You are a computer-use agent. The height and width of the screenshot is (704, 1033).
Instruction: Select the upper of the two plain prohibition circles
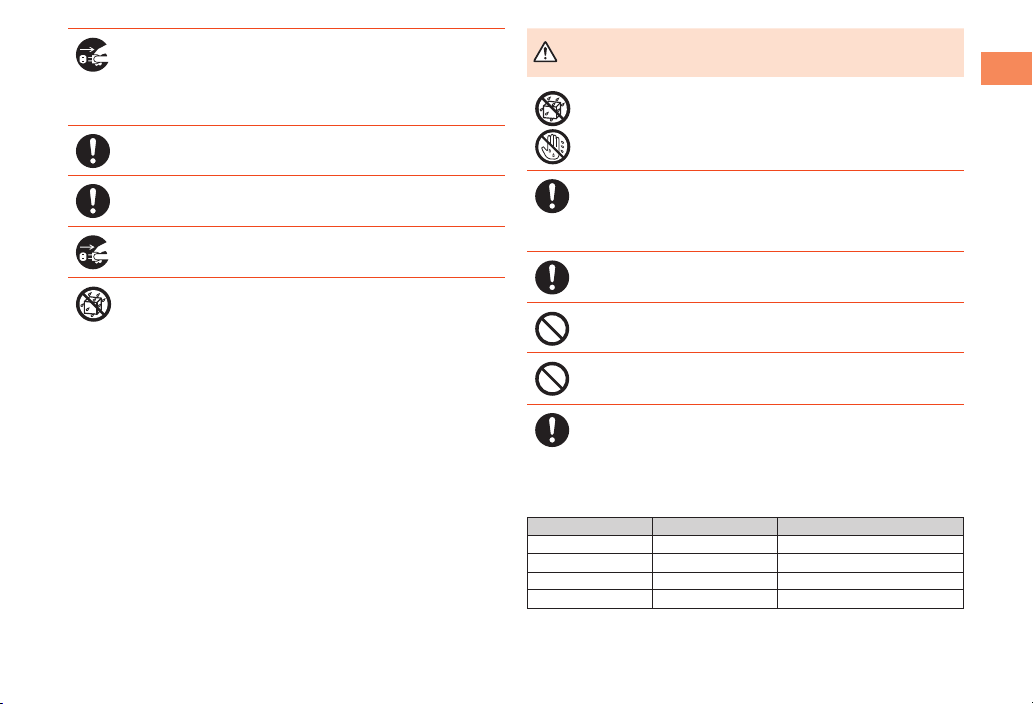click(x=552, y=329)
